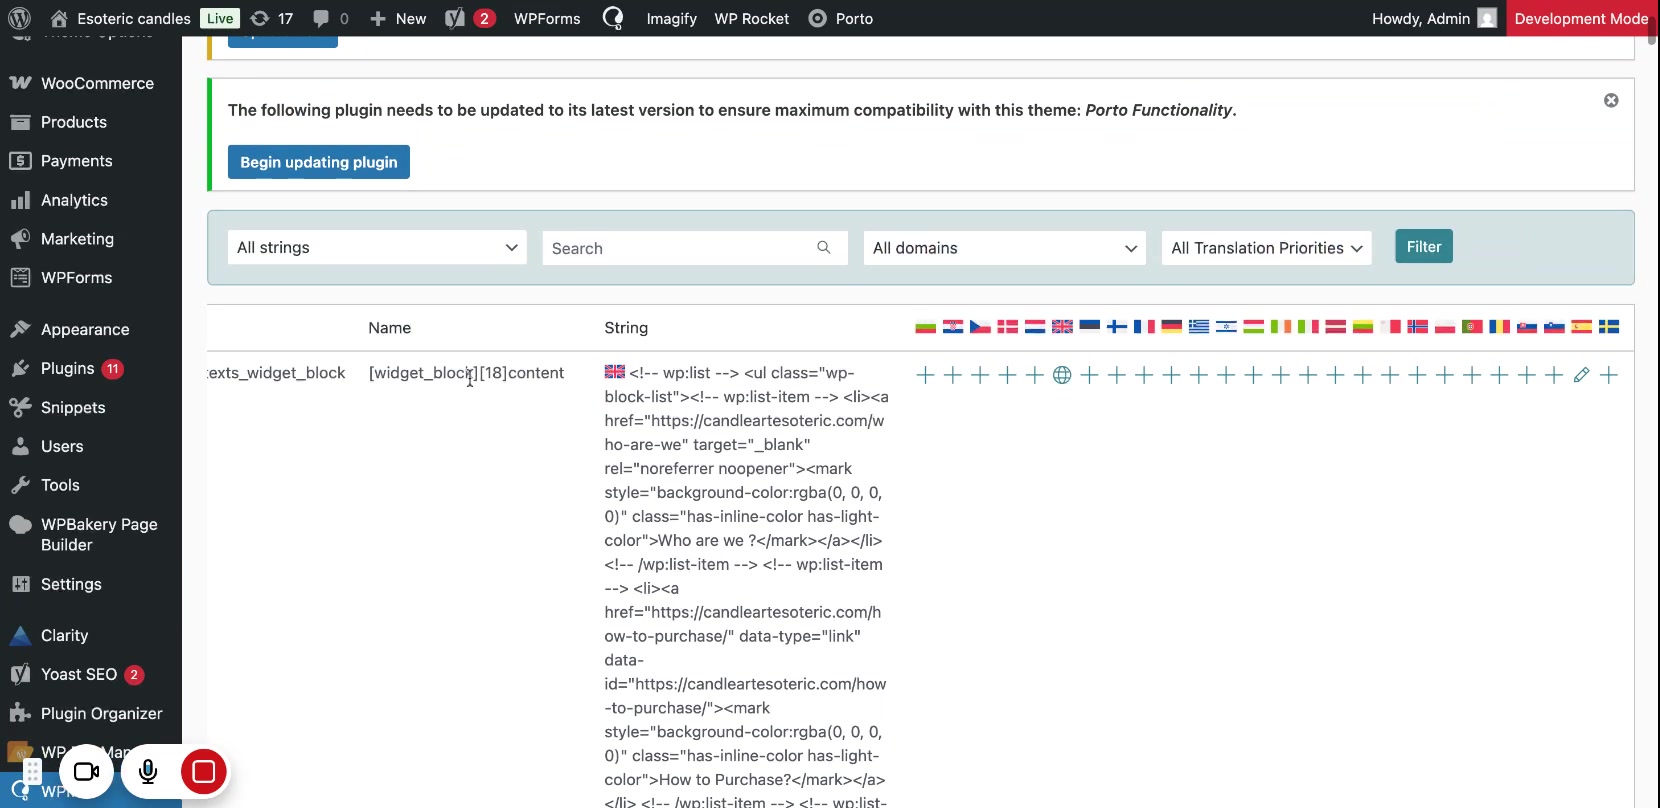The image size is (1660, 808).
Task: Add a translation under the Swedish flag
Action: (1608, 375)
